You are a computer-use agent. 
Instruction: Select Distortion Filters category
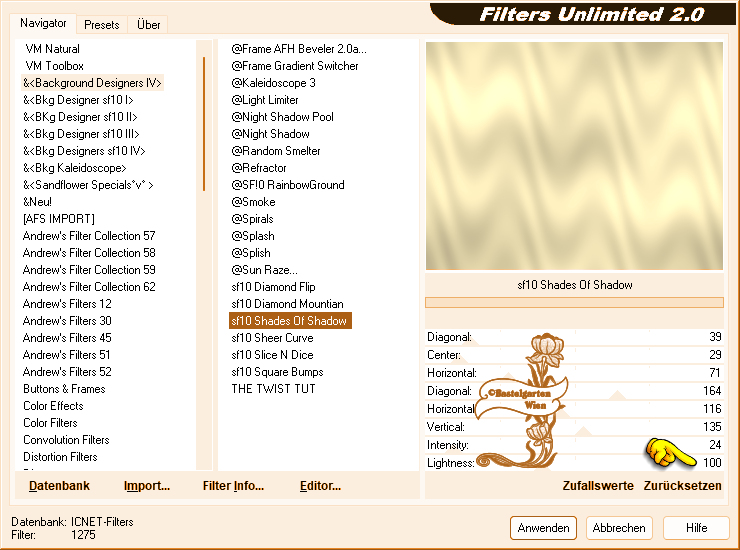[60, 457]
